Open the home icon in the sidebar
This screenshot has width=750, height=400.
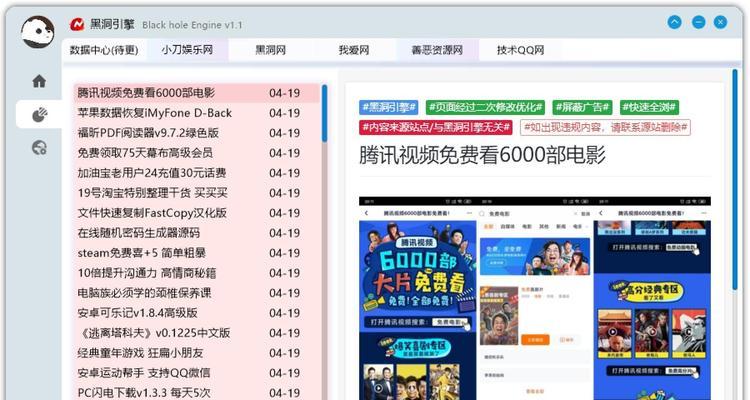(x=39, y=81)
